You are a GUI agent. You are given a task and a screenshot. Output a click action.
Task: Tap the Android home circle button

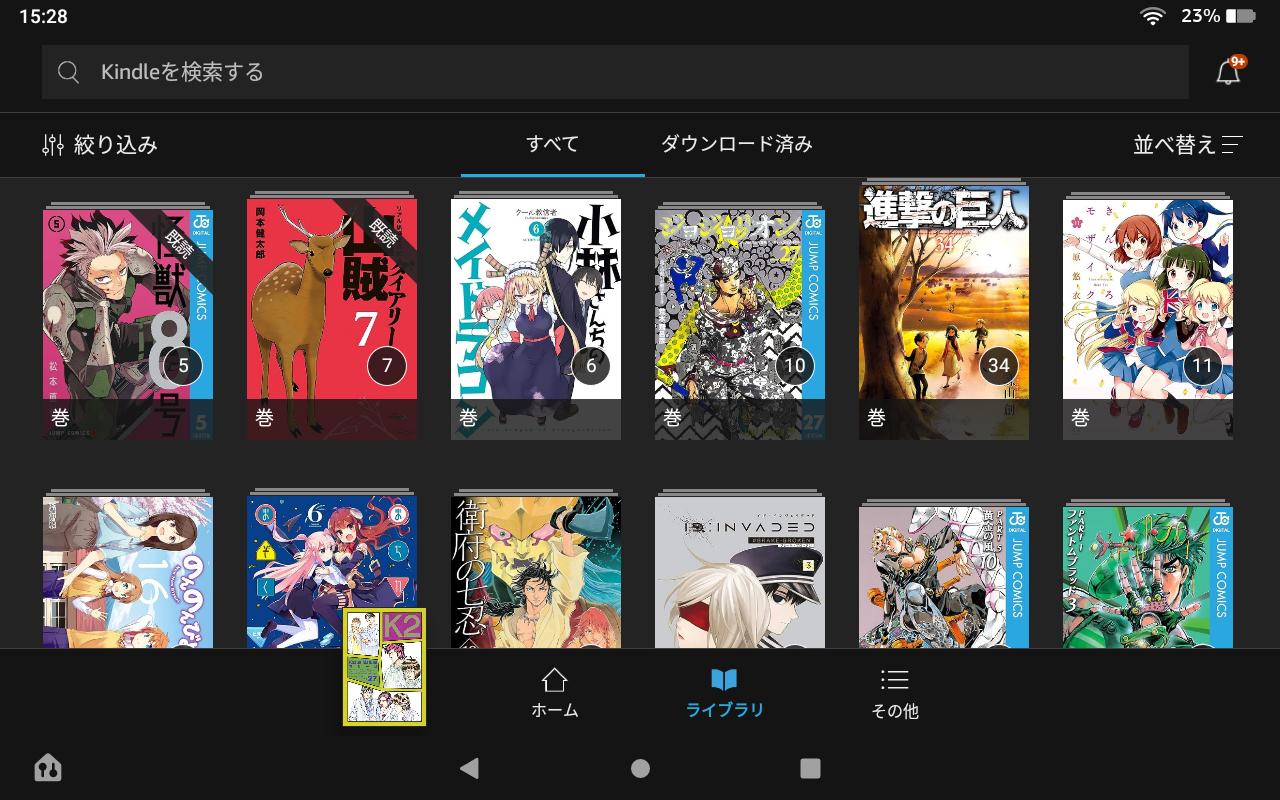coord(640,768)
